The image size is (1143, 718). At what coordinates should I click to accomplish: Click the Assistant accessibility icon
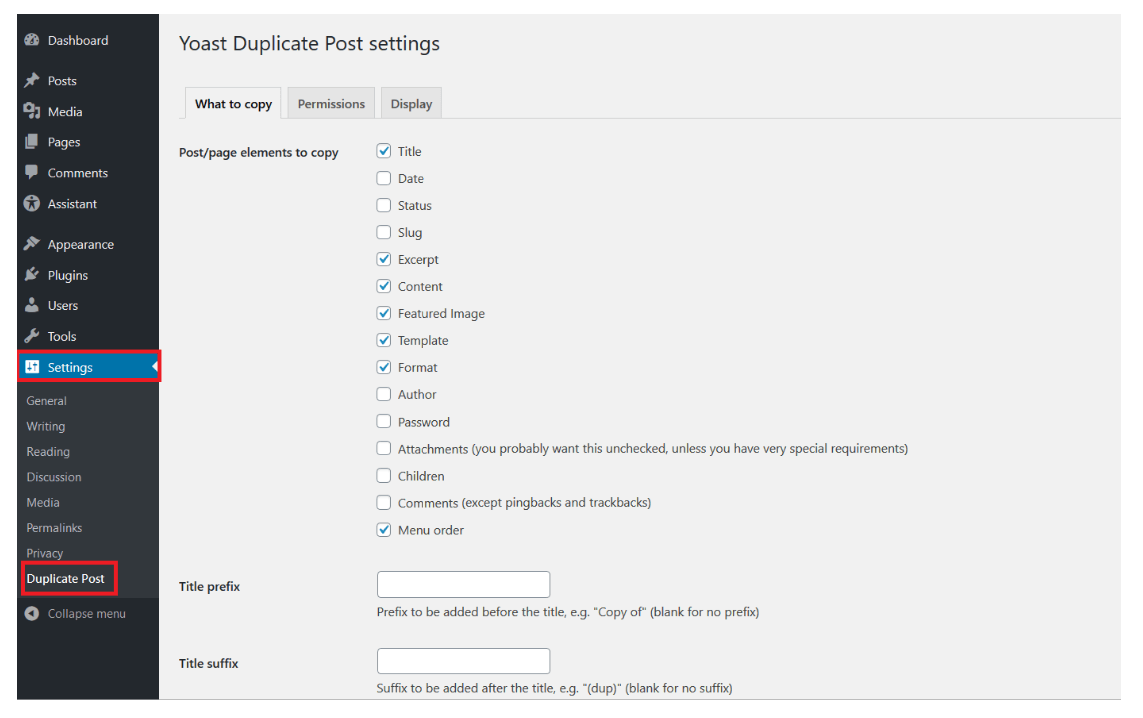[x=31, y=203]
